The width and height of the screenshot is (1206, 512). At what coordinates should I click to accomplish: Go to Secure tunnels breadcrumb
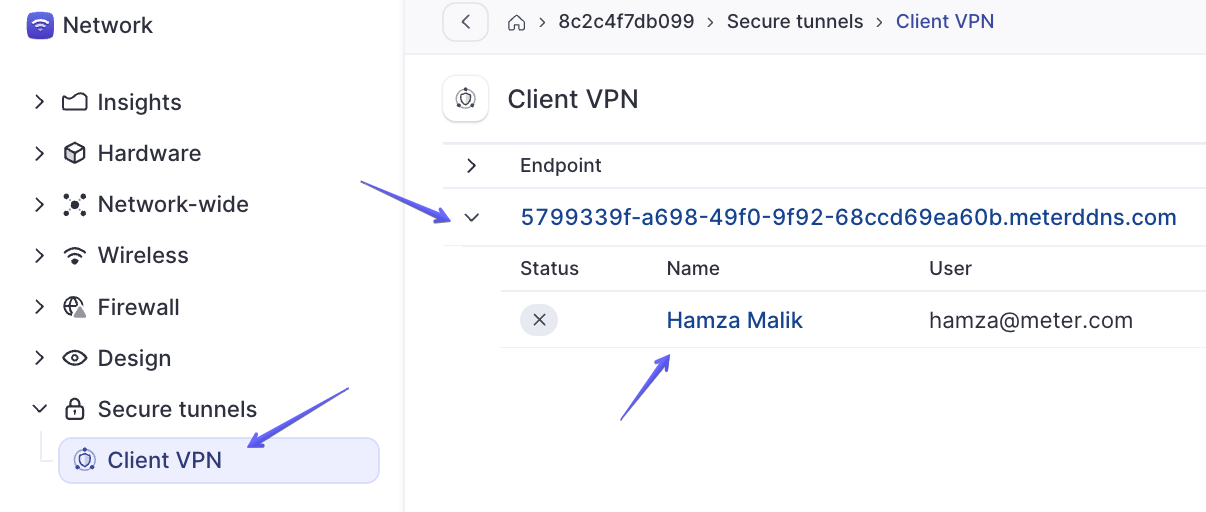tap(795, 22)
